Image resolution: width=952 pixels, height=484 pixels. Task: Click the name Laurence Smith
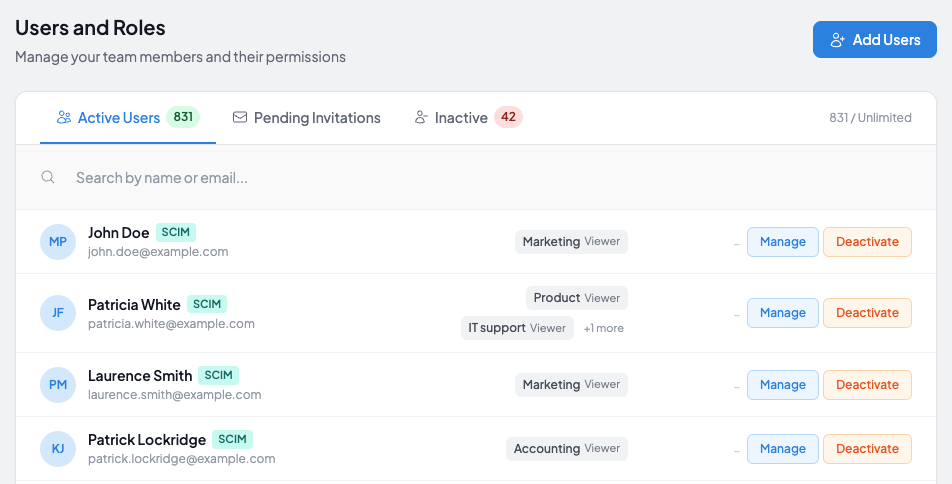point(140,376)
